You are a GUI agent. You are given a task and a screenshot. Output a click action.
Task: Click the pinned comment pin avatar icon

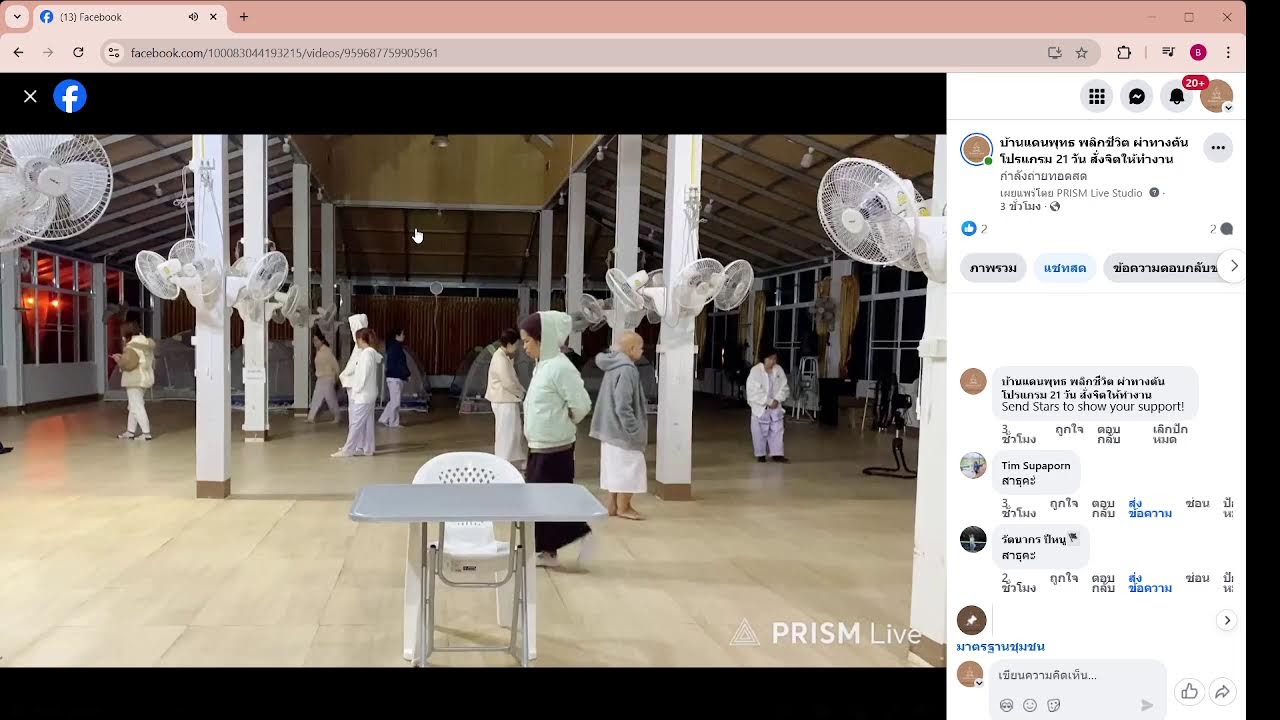[972, 620]
